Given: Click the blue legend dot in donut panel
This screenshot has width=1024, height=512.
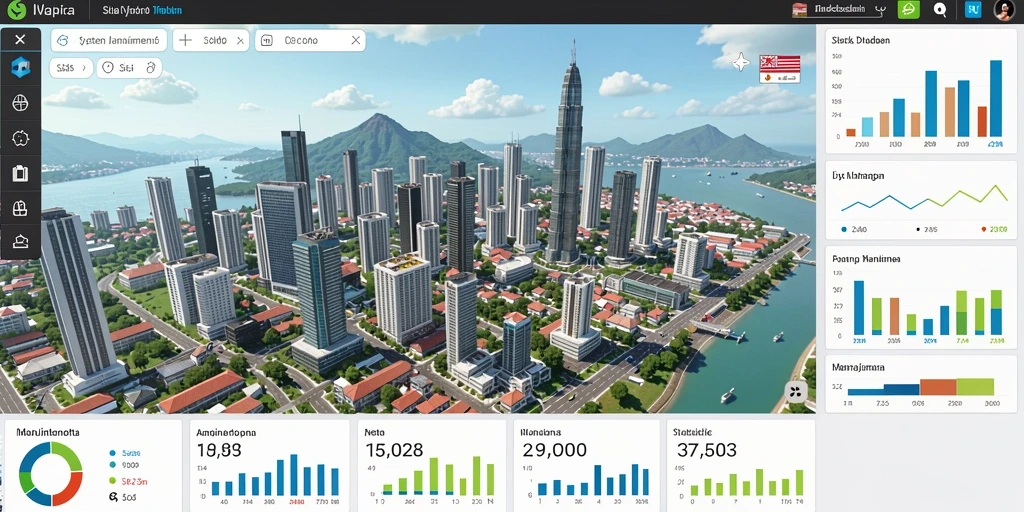Looking at the screenshot, I should point(112,453).
